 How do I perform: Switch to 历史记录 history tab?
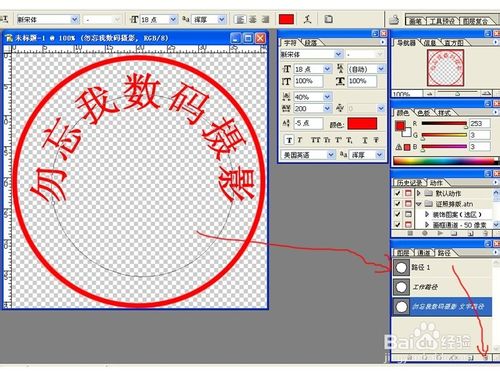(409, 183)
